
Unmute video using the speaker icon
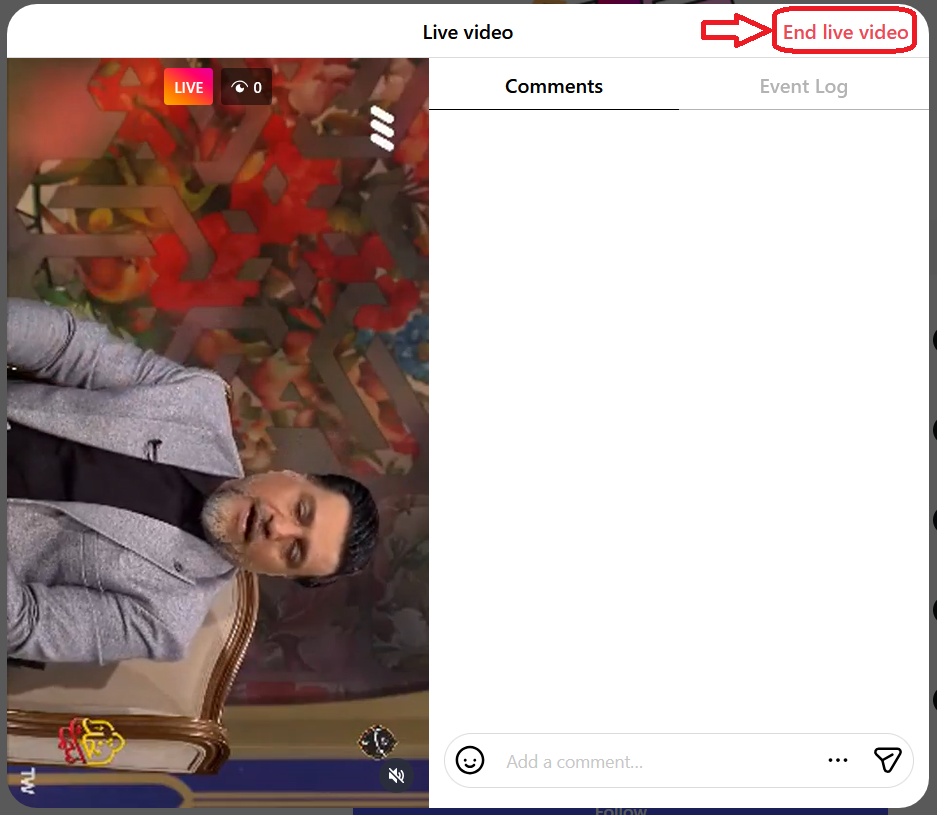[396, 776]
